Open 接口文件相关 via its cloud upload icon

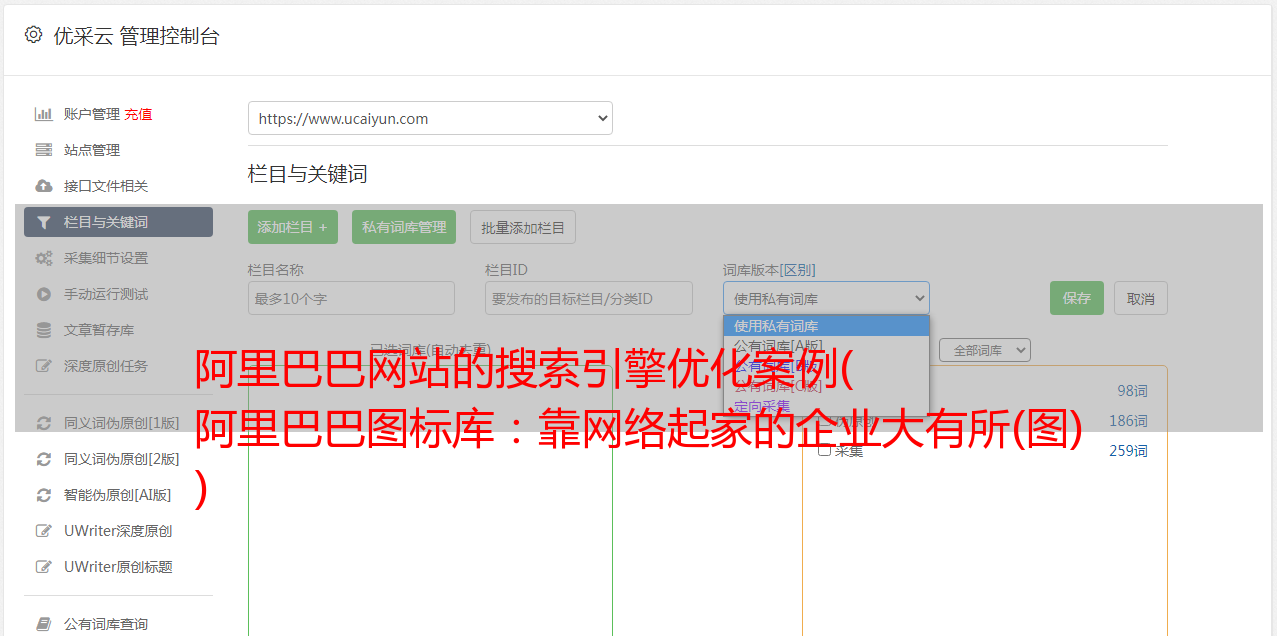(44, 186)
